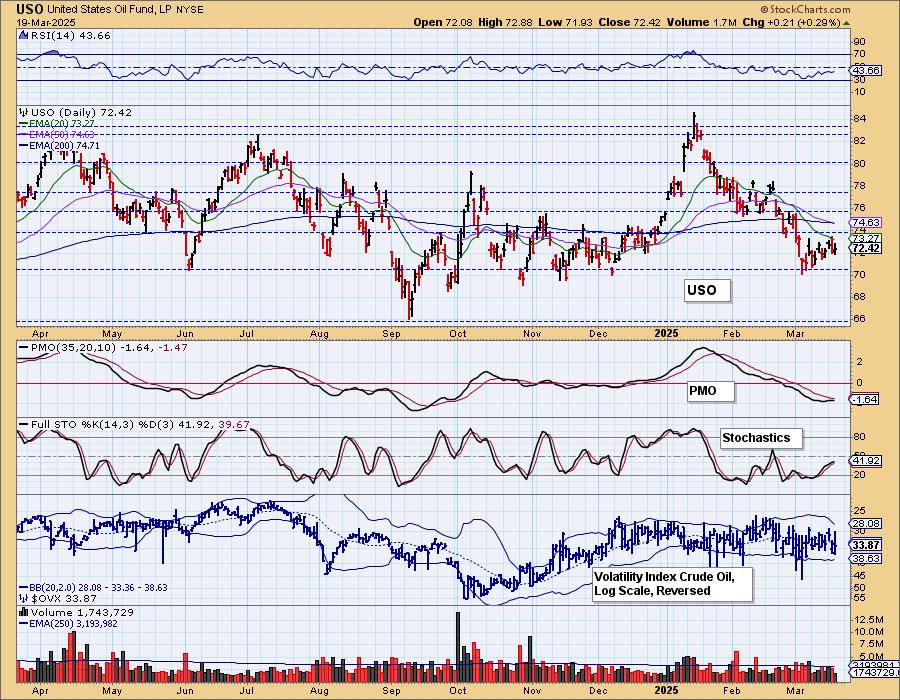900x700 pixels.
Task: Click the $OVX 33.87 legend text
Action: tap(64, 598)
